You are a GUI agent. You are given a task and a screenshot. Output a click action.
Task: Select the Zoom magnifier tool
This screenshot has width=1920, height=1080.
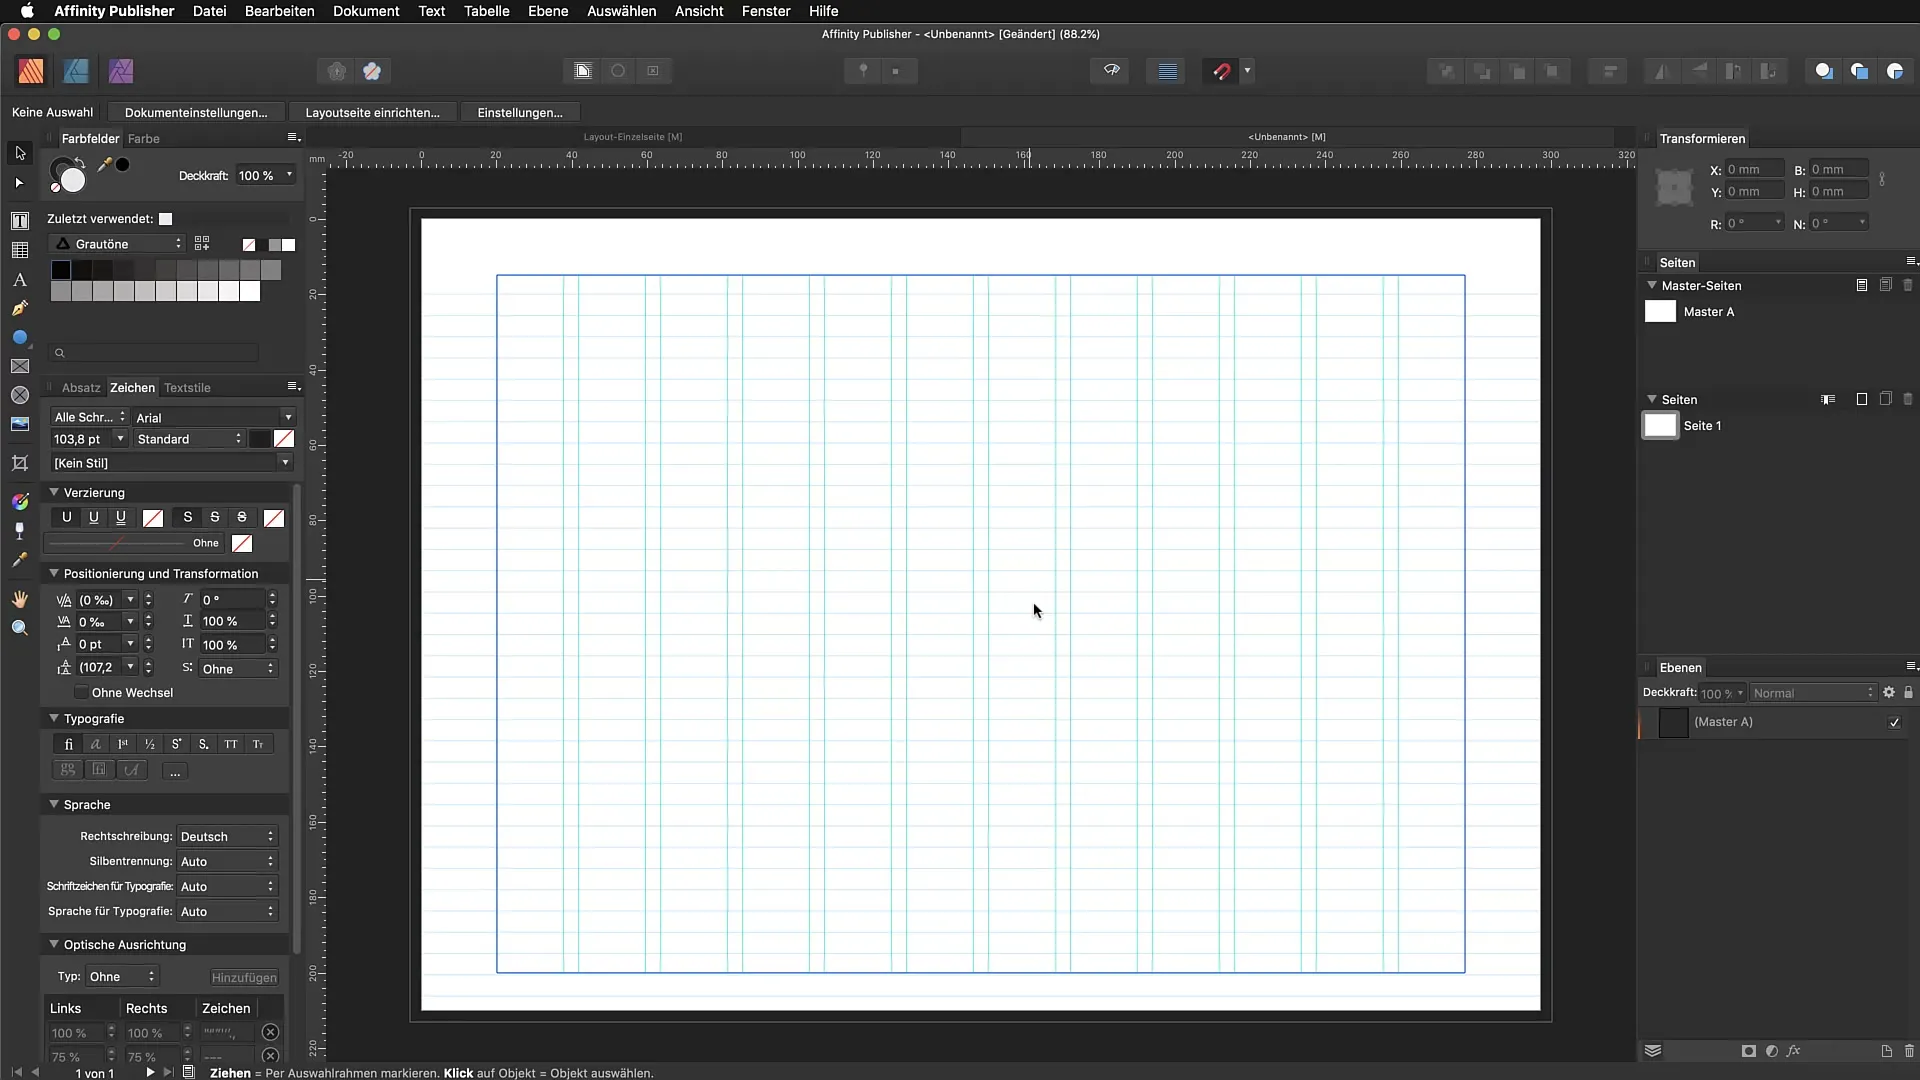(x=20, y=628)
